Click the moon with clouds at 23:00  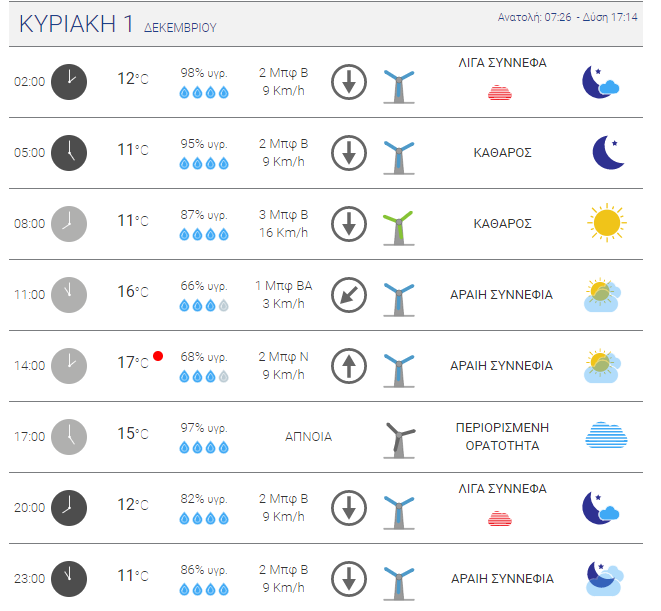(x=605, y=577)
